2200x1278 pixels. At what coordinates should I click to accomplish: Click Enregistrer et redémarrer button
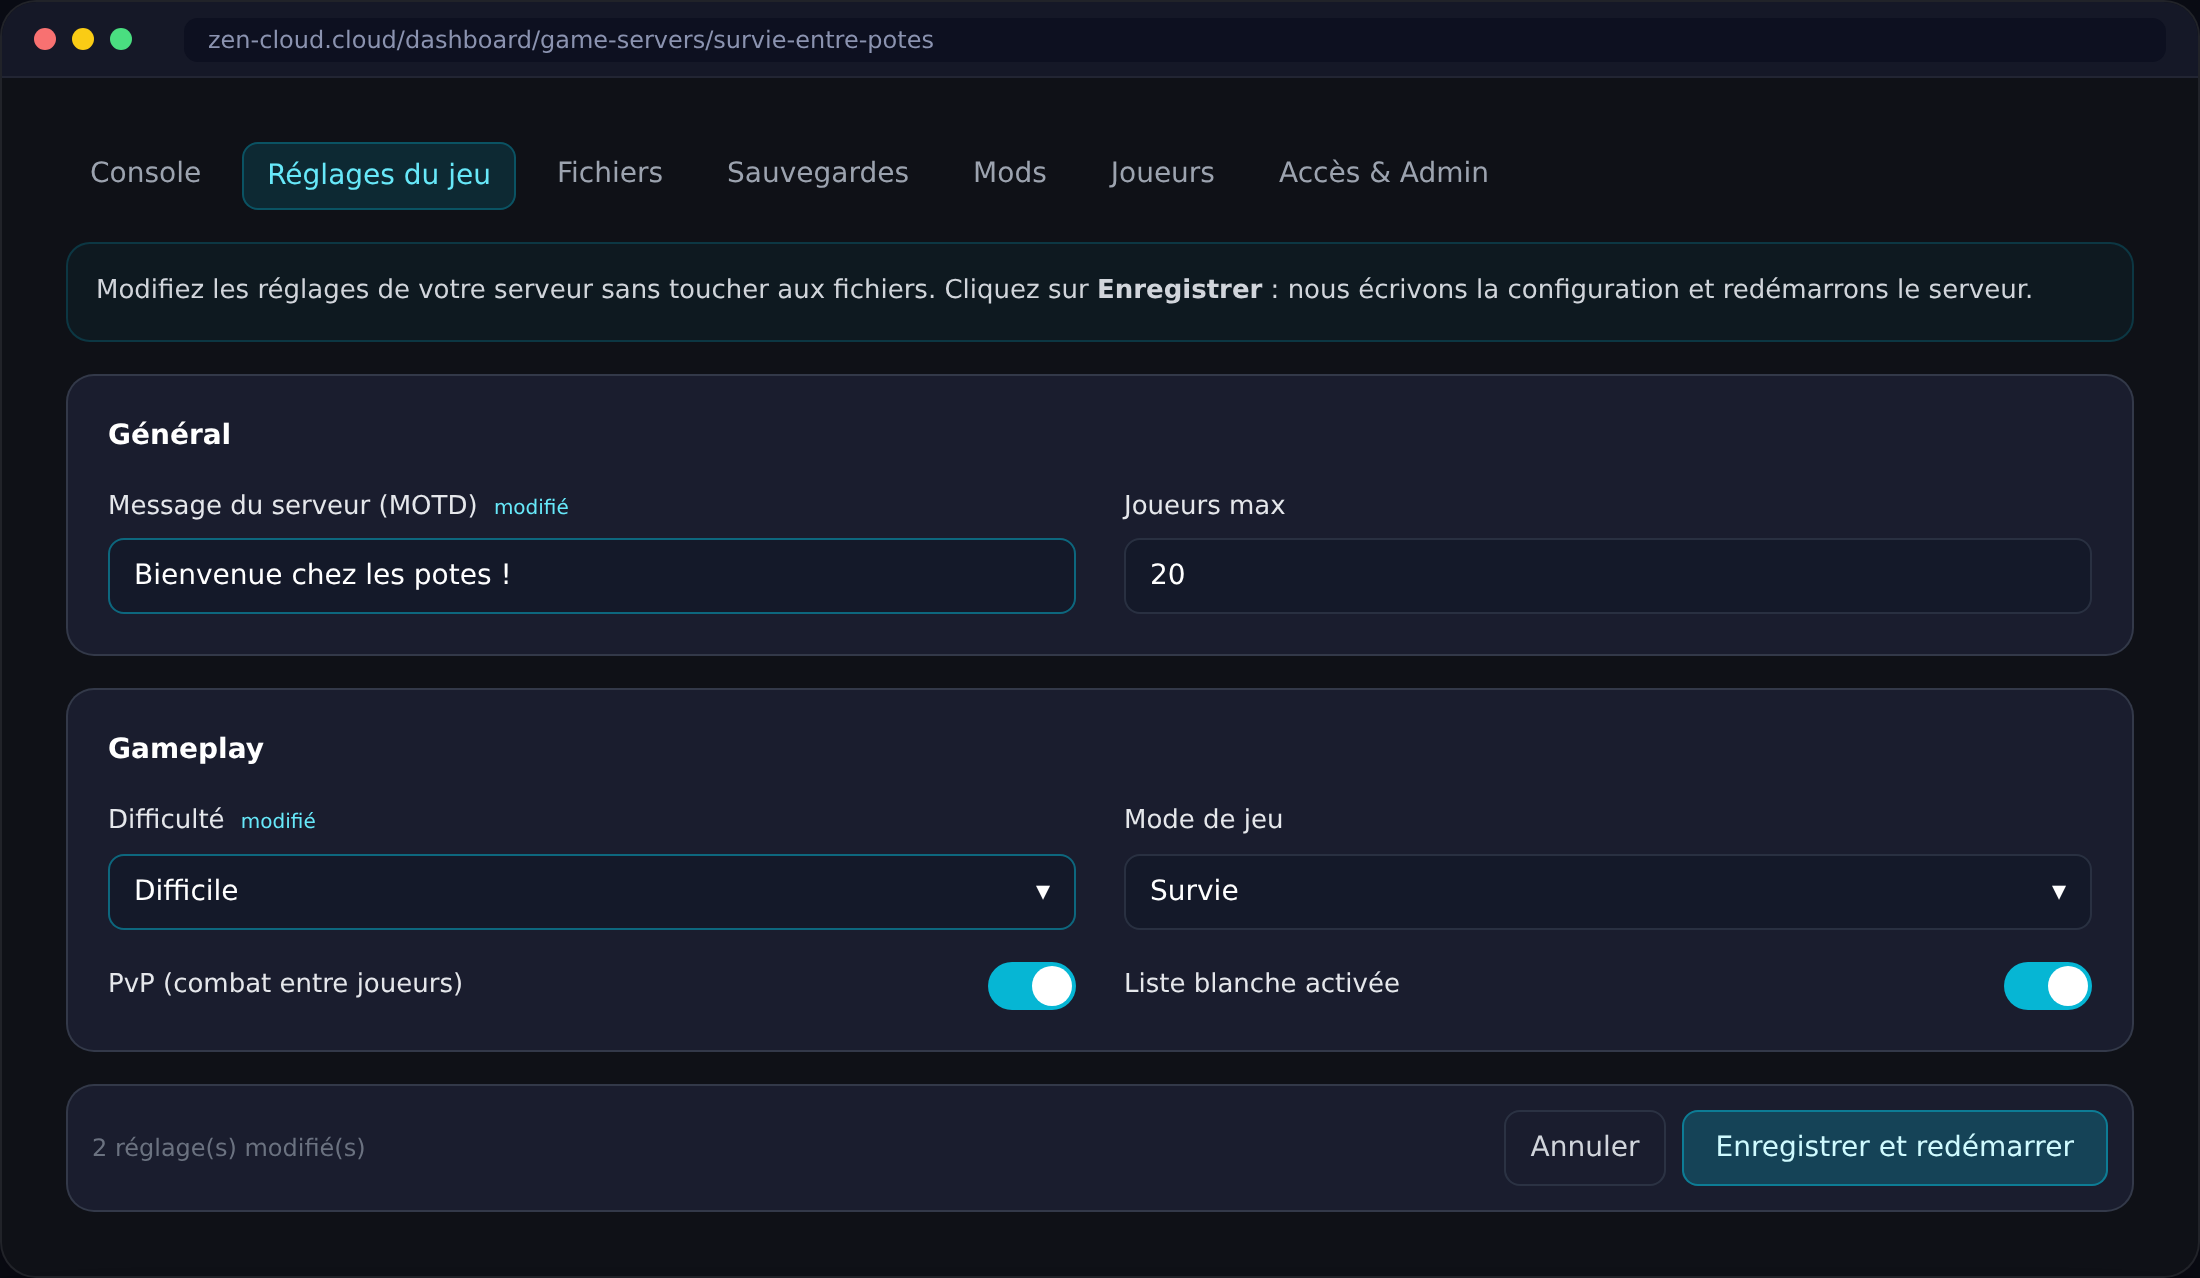(x=1894, y=1147)
